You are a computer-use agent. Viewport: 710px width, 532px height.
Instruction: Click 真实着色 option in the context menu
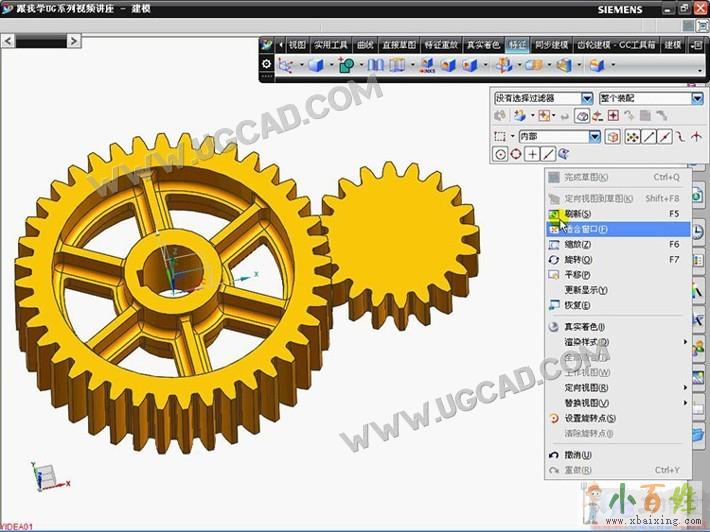(x=585, y=327)
